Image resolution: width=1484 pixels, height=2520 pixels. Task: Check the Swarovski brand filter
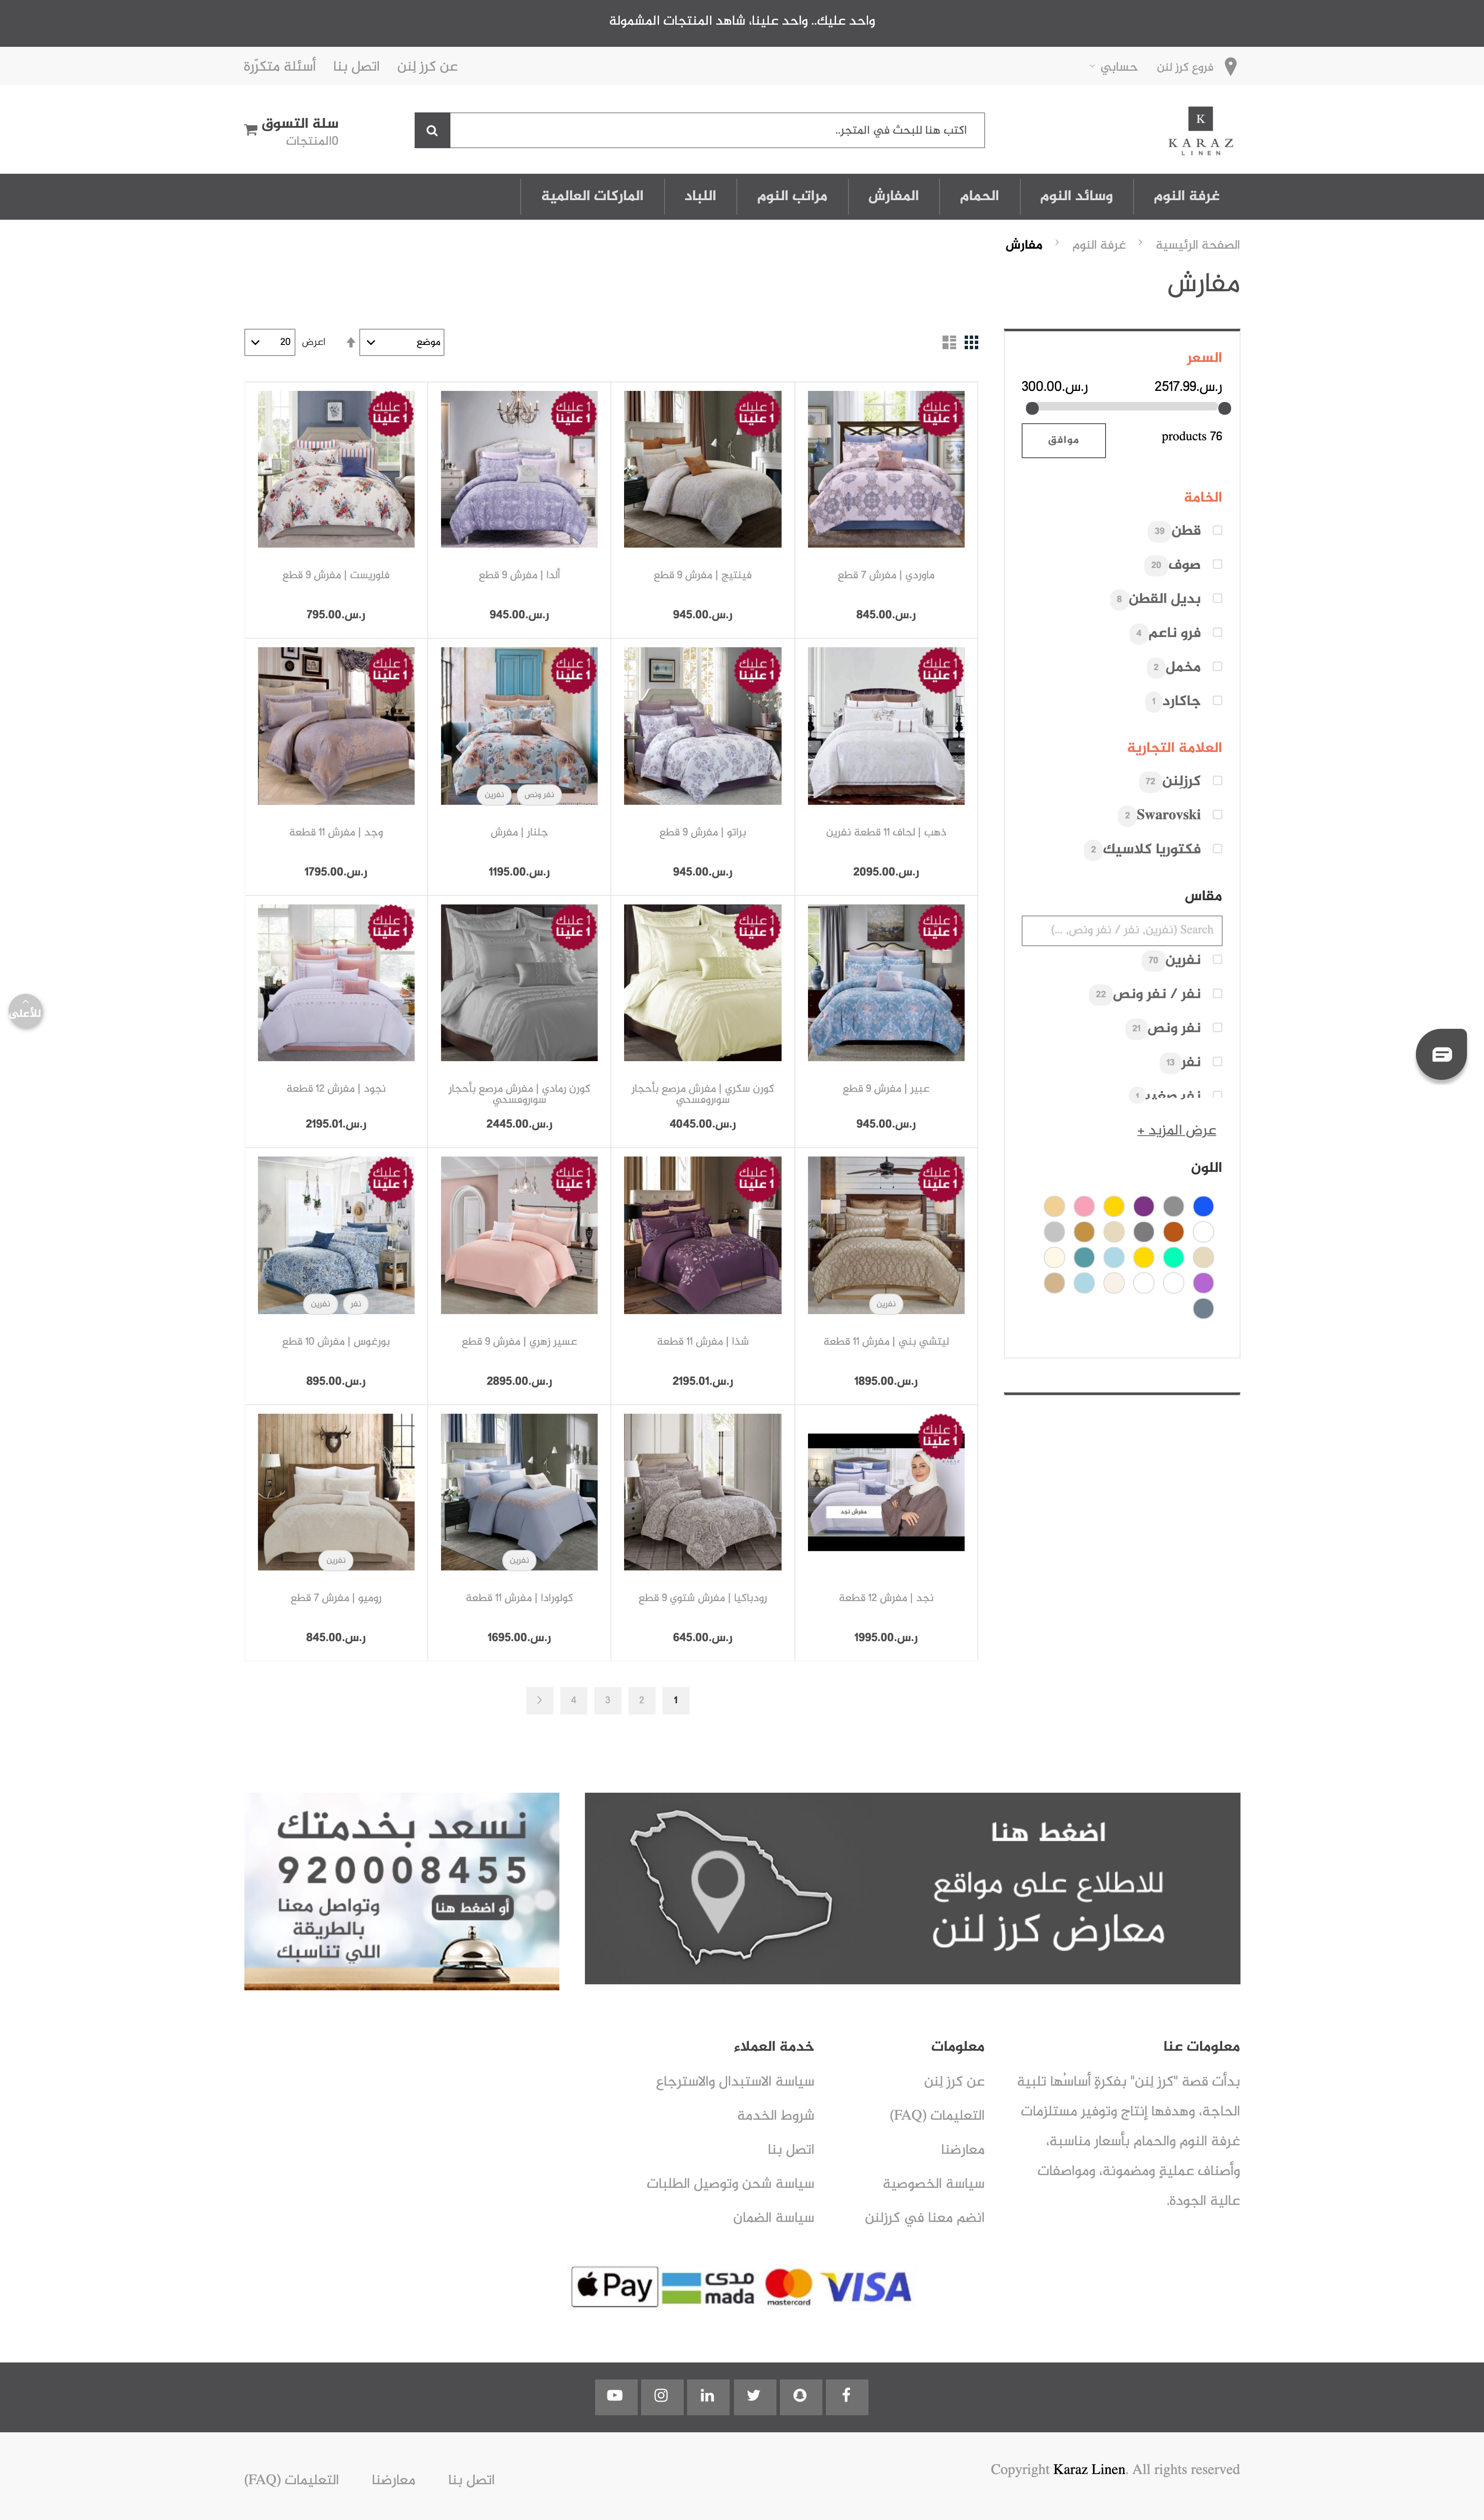click(1217, 814)
